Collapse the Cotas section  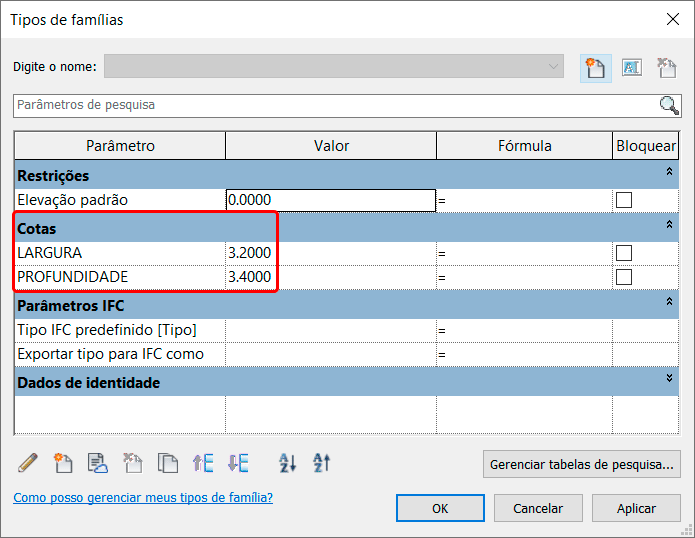668,227
